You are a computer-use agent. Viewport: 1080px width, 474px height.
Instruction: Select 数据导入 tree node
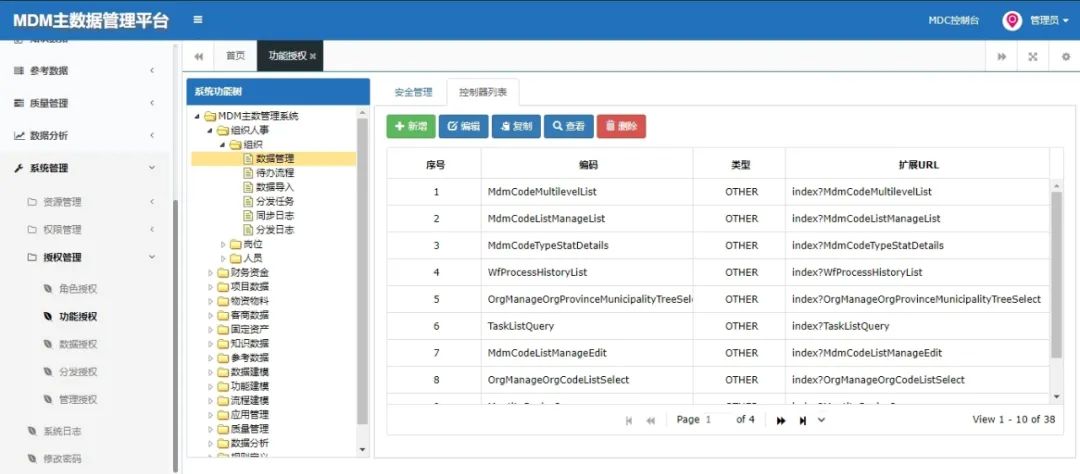[x=275, y=187]
